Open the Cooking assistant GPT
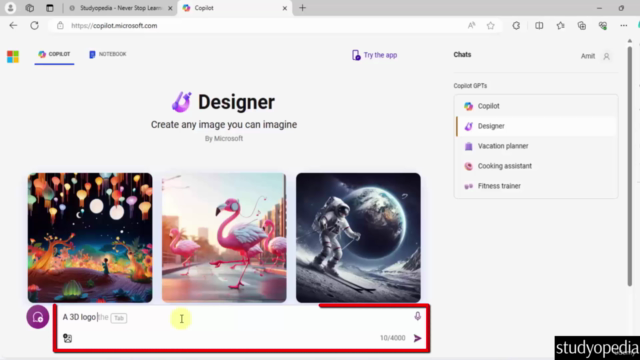This screenshot has width=640, height=360. (x=536, y=166)
